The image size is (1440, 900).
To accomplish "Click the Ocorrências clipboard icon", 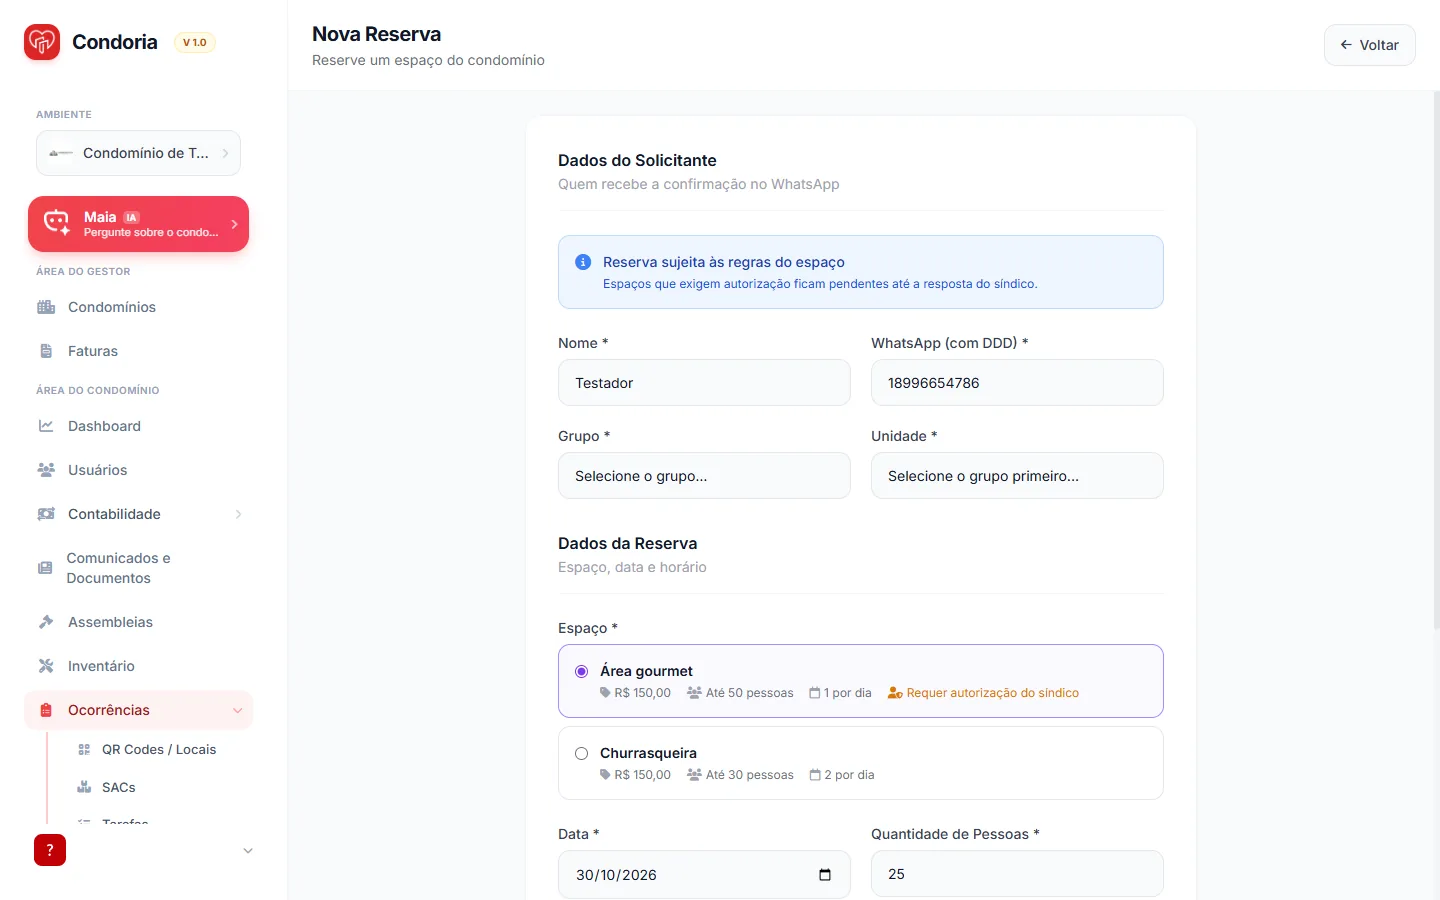I will click(x=46, y=710).
